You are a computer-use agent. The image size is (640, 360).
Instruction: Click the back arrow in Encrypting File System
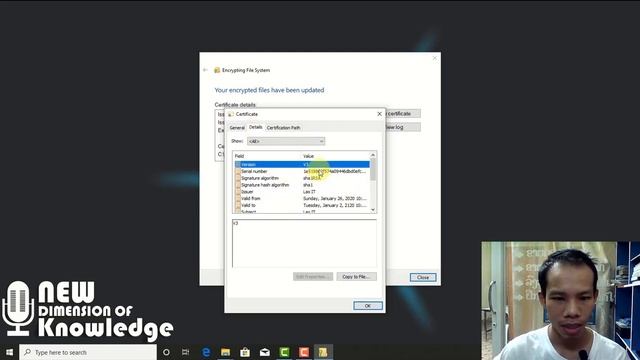pyautogui.click(x=205, y=70)
